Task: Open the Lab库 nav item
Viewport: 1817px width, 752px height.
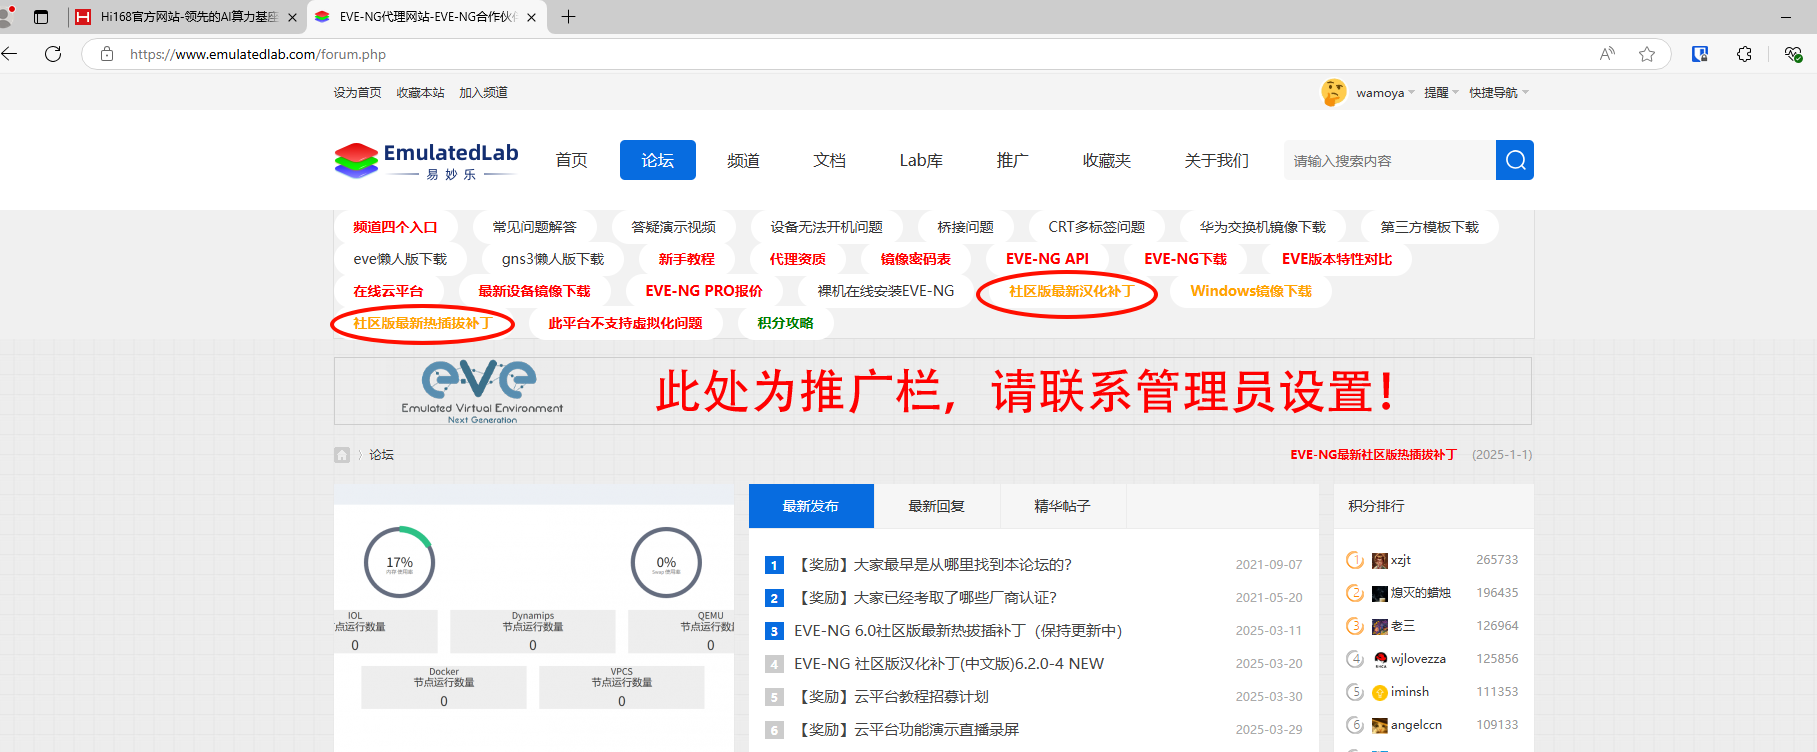Action: (x=921, y=160)
